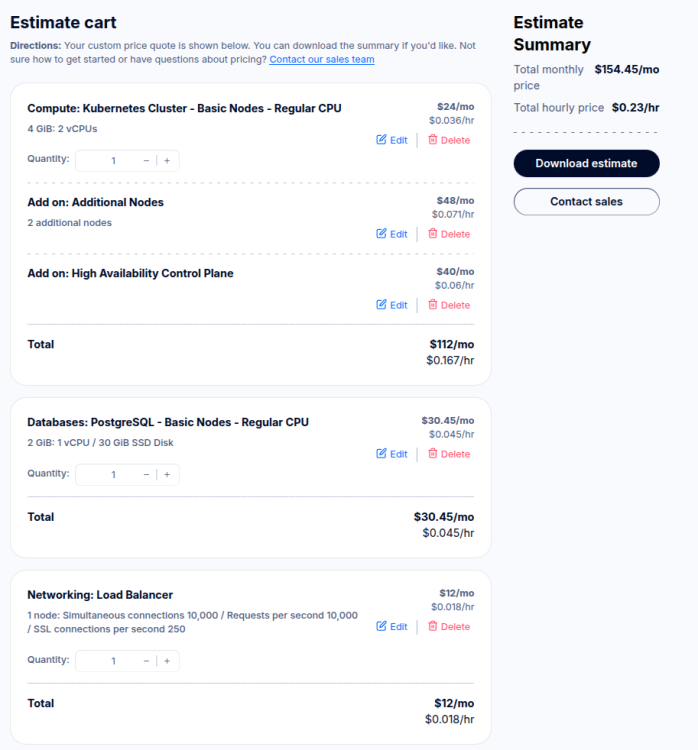The image size is (698, 750).
Task: Delete the Load Balancer item
Action: (x=448, y=627)
